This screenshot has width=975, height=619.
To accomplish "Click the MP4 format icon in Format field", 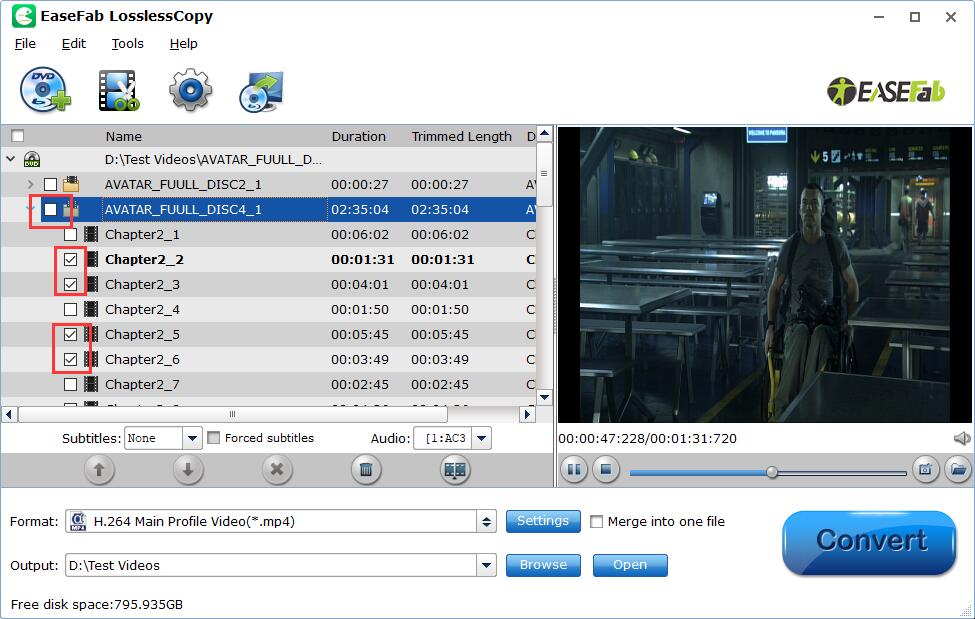I will [x=78, y=521].
